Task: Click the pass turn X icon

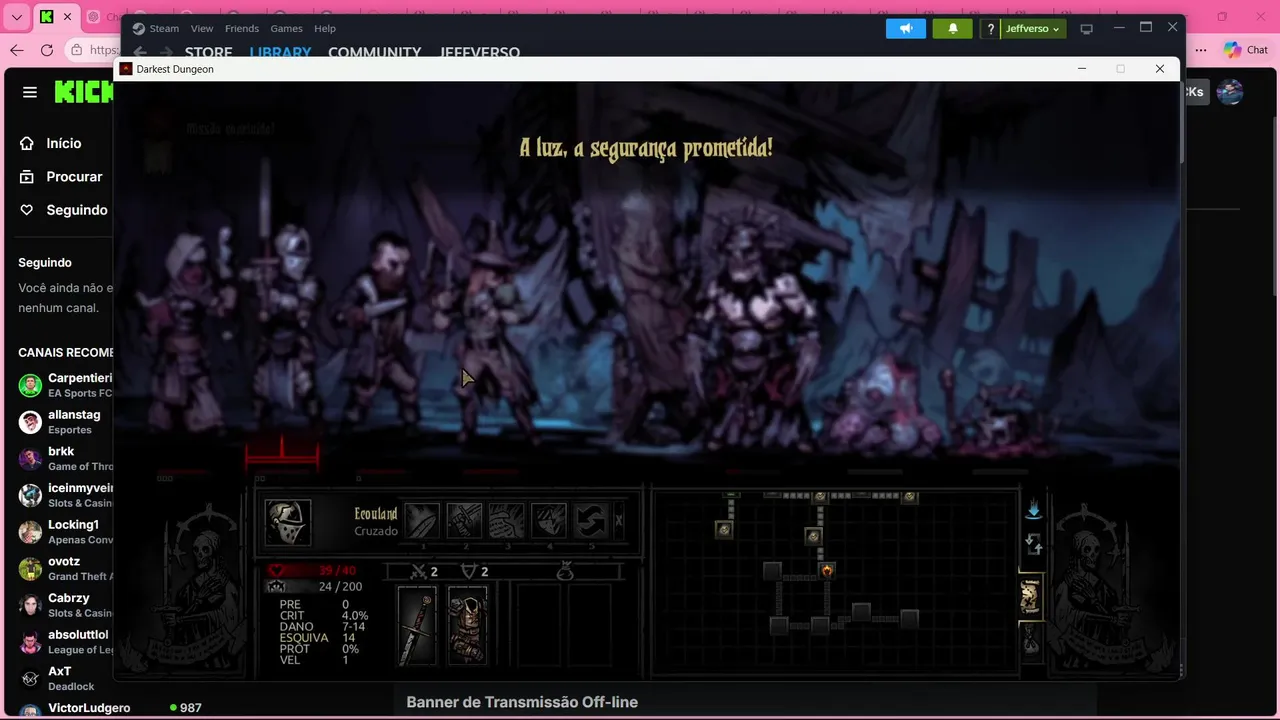Action: pyautogui.click(x=619, y=521)
